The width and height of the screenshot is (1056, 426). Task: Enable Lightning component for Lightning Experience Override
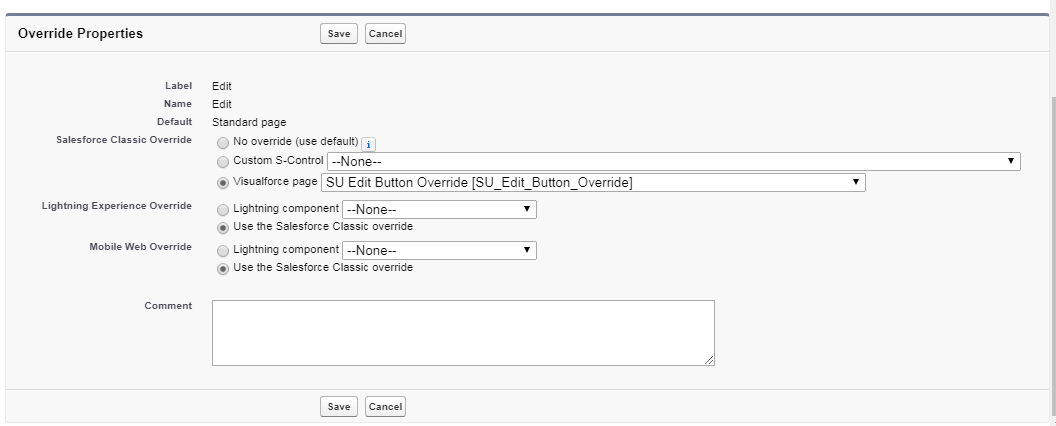(223, 209)
